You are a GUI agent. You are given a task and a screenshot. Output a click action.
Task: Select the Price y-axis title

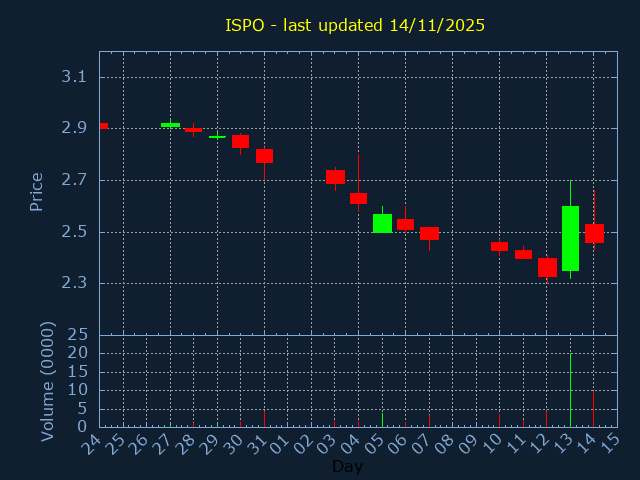(37, 191)
